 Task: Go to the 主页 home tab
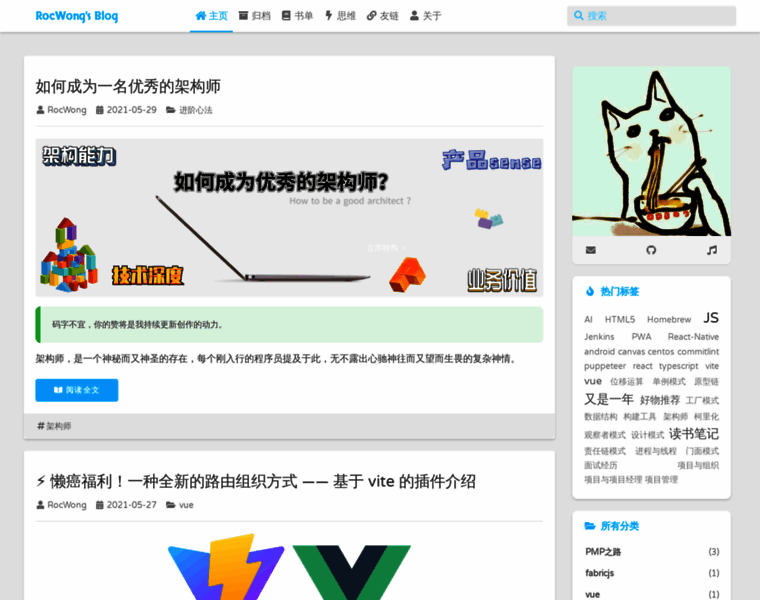(x=211, y=16)
